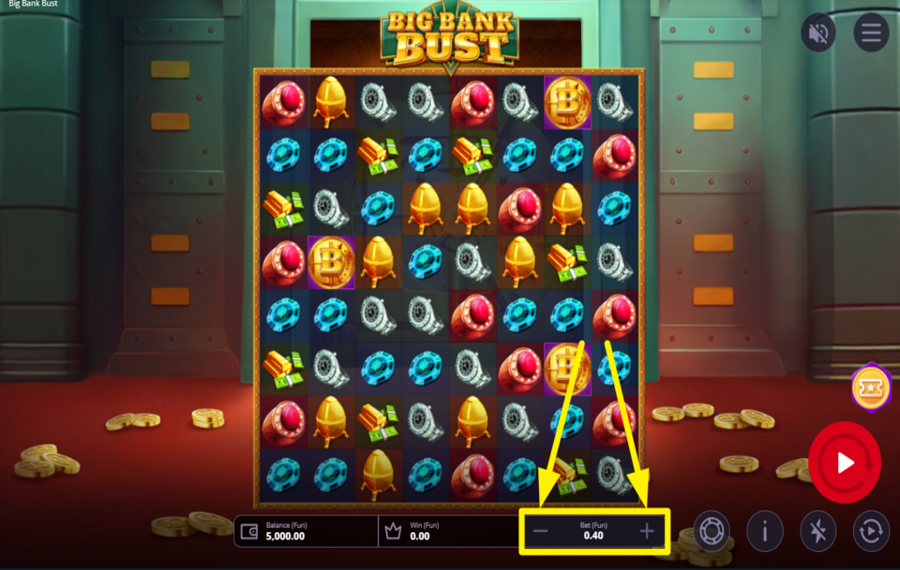The image size is (900, 570).
Task: Decrease the bet with minus button
Action: coord(540,531)
